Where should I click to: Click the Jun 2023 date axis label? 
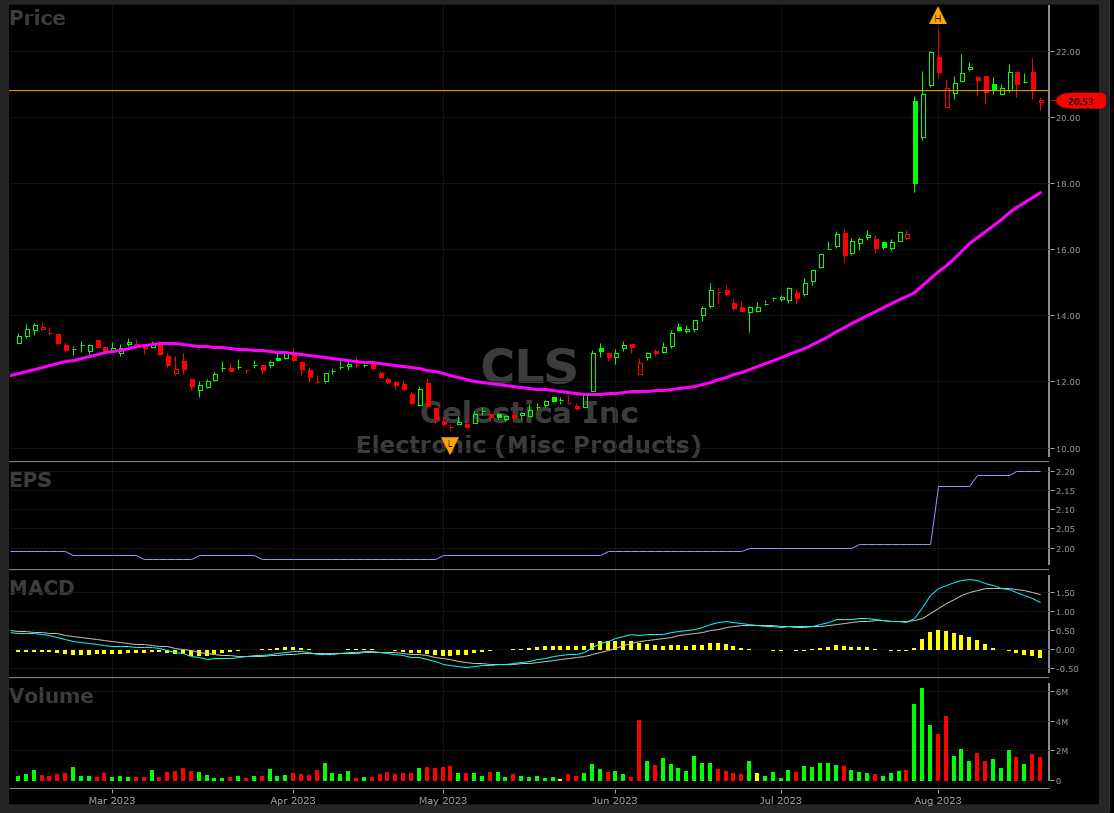(614, 800)
